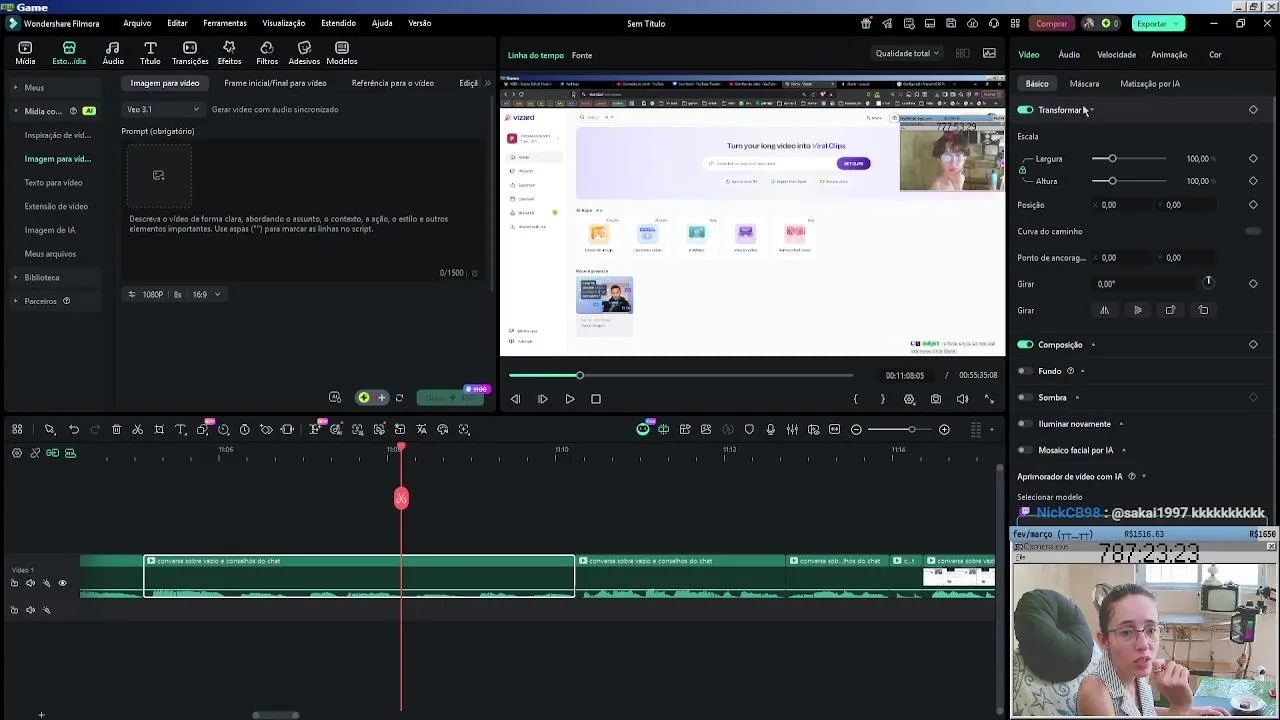Enable the Mosaico facial por IA toggle
The height and width of the screenshot is (720, 1280).
1025,450
